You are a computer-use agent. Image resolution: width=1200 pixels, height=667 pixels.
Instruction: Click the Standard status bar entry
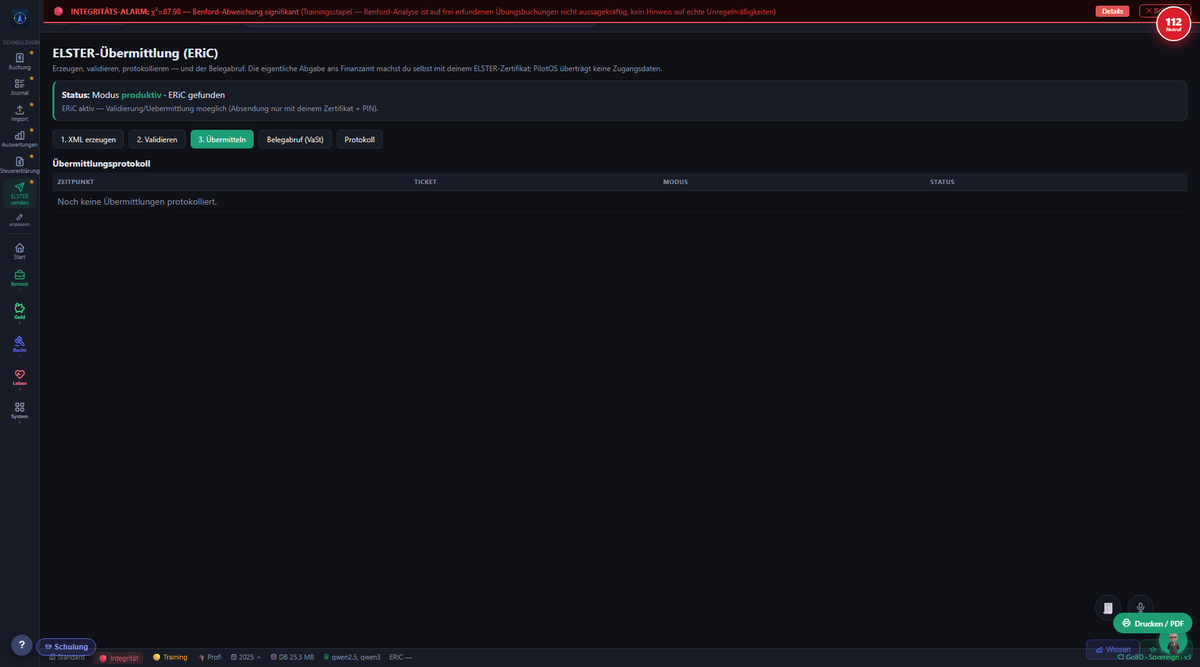point(66,657)
